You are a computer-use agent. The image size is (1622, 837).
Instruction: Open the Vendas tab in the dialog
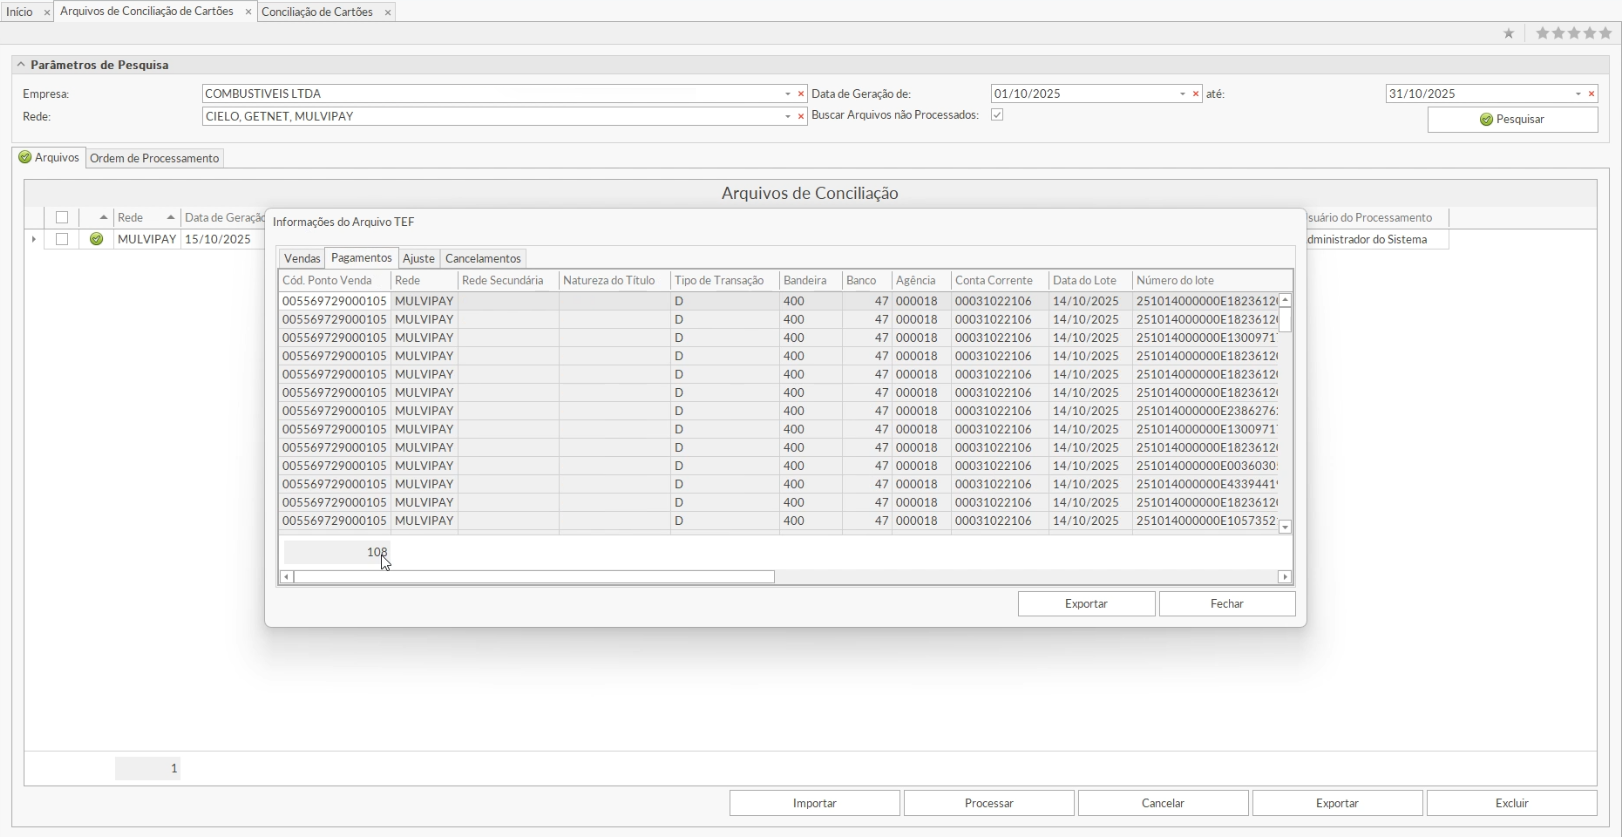point(302,258)
